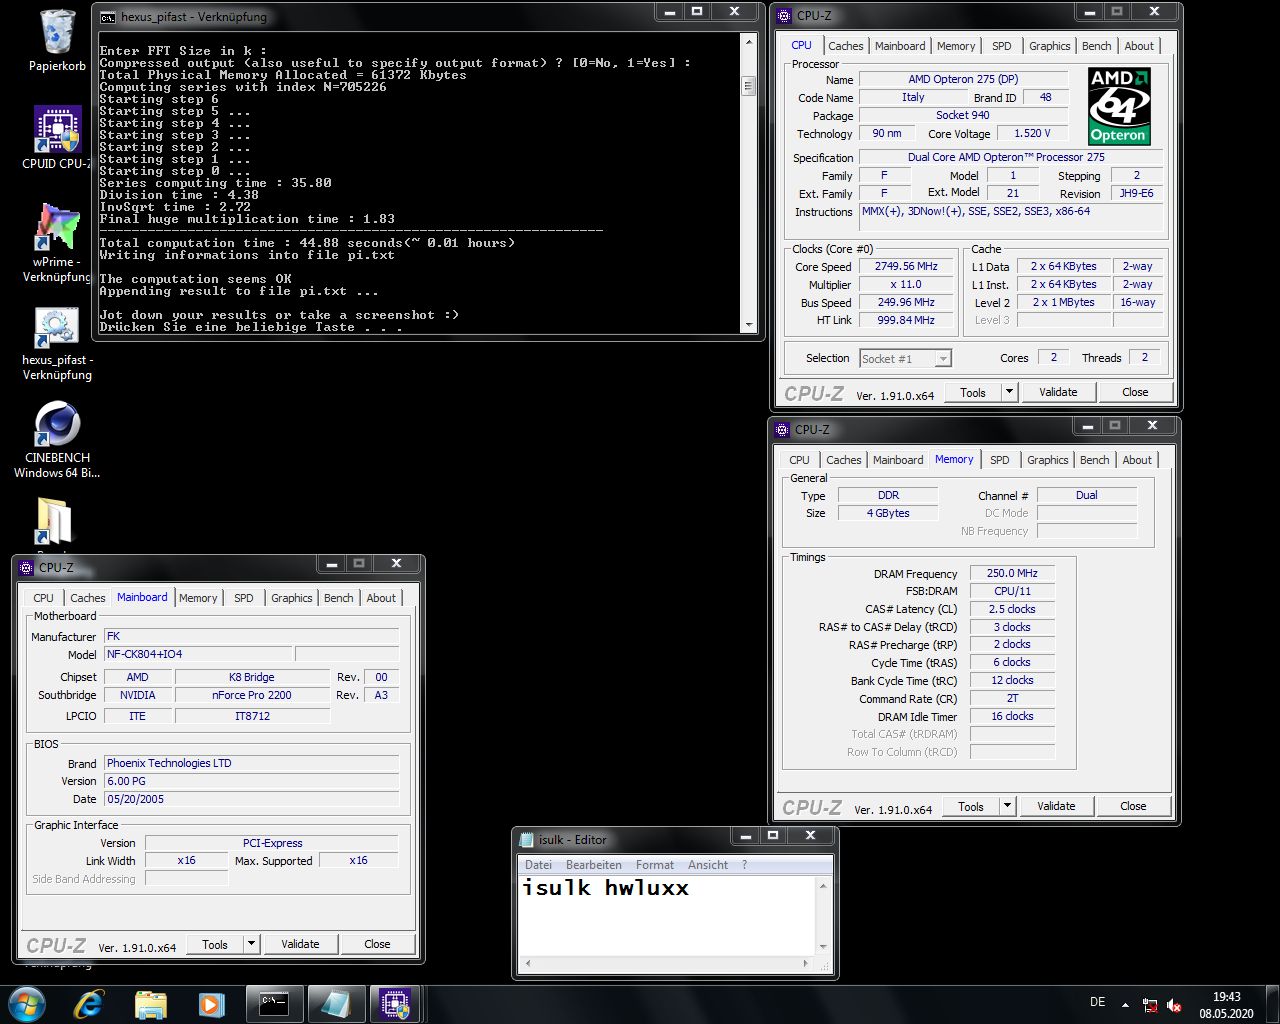This screenshot has width=1280, height=1024.
Task: Show hidden tray icons arrow
Action: pyautogui.click(x=1125, y=1005)
